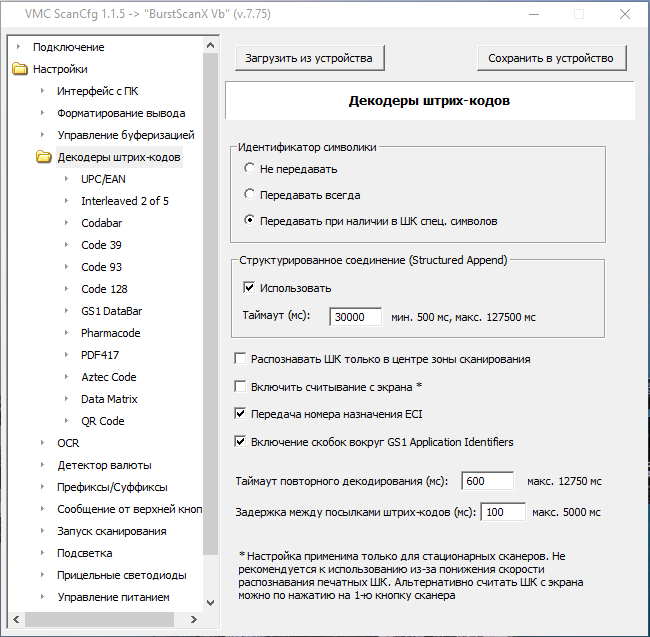Open the Подсветка settings section
Image resolution: width=650 pixels, height=637 pixels.
point(84,553)
